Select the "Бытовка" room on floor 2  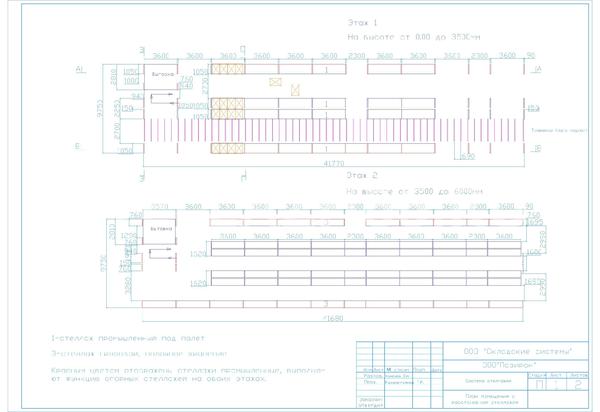click(x=160, y=229)
